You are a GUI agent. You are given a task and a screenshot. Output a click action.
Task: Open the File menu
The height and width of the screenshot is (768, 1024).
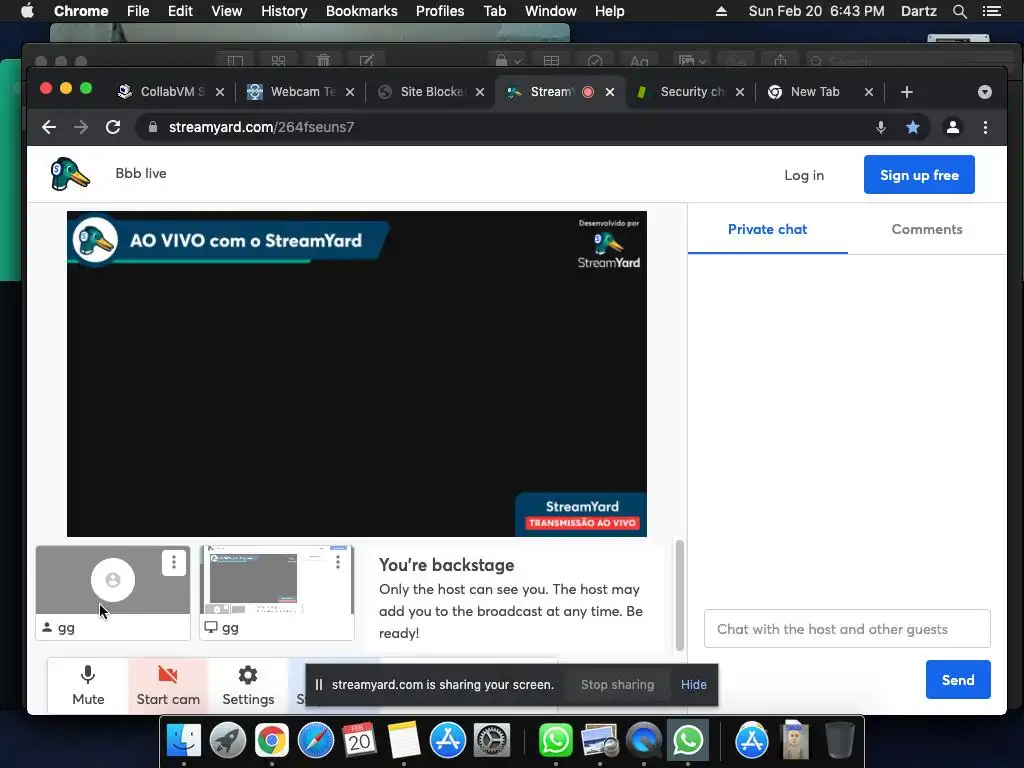138,11
